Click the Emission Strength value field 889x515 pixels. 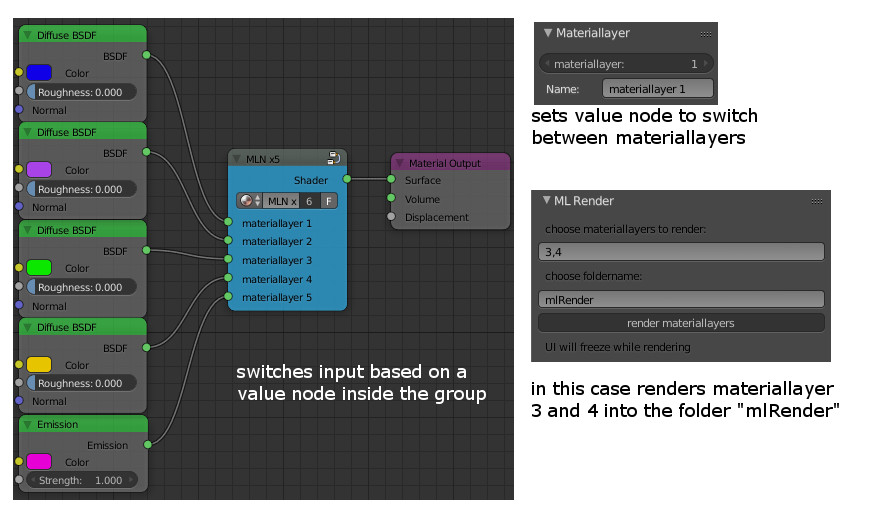(82, 480)
